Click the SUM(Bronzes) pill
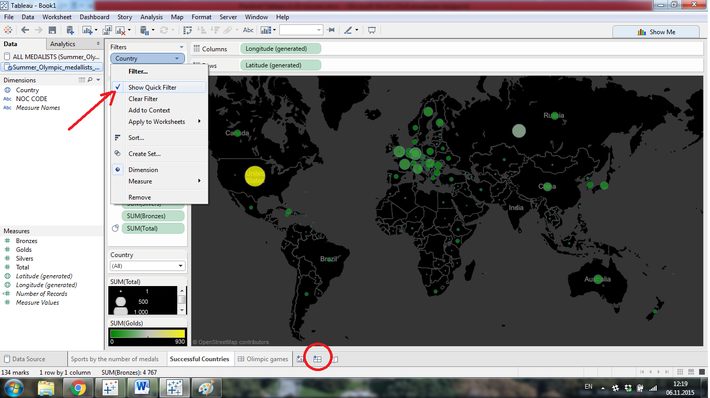This screenshot has width=710, height=398. click(x=152, y=216)
